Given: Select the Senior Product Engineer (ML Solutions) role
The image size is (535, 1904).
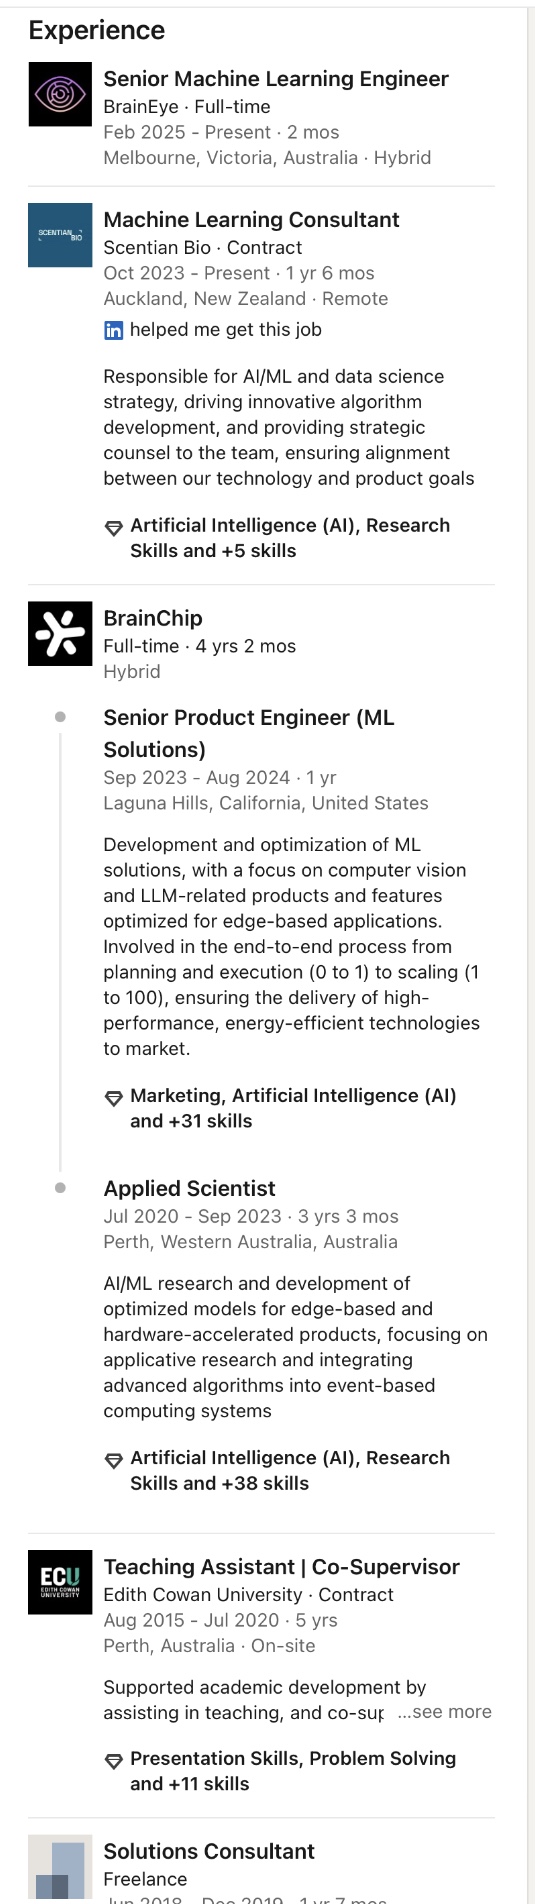Looking at the screenshot, I should click(x=249, y=733).
